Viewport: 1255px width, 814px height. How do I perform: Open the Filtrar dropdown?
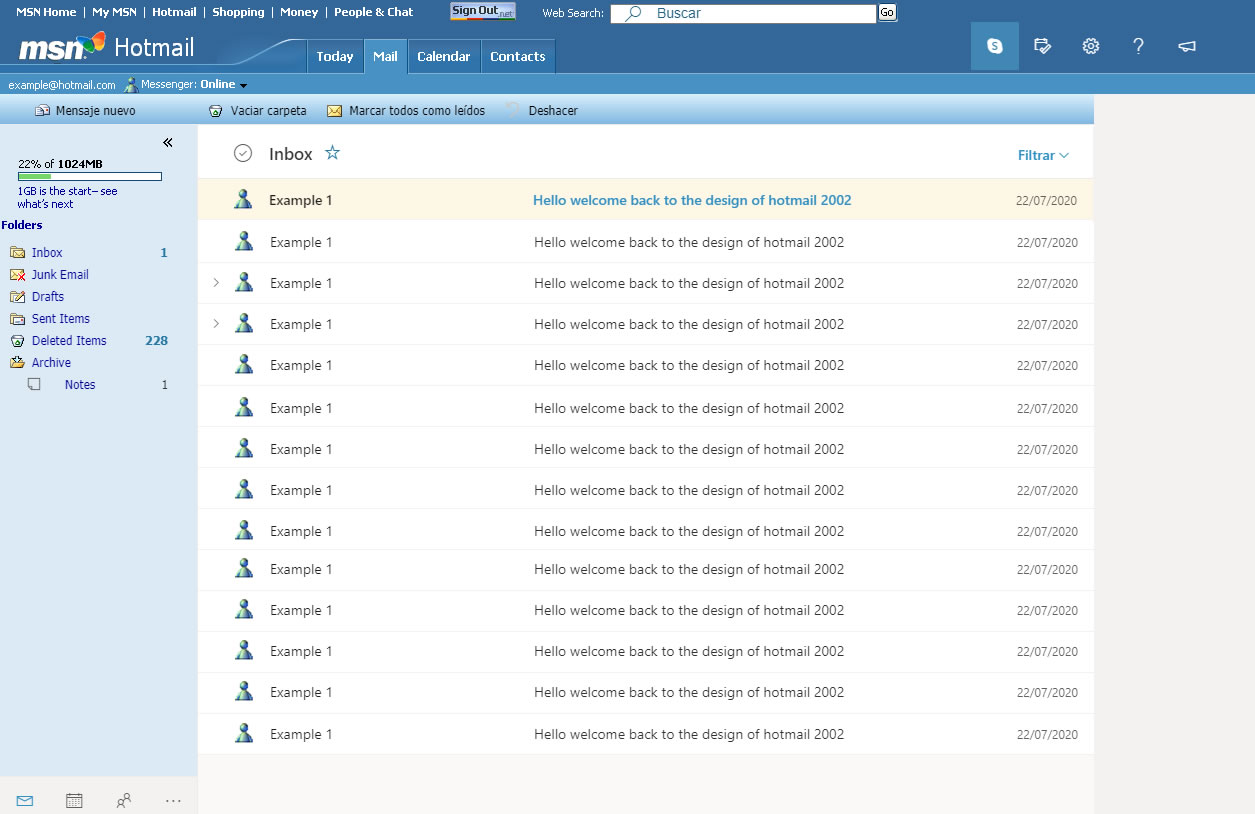[1042, 155]
